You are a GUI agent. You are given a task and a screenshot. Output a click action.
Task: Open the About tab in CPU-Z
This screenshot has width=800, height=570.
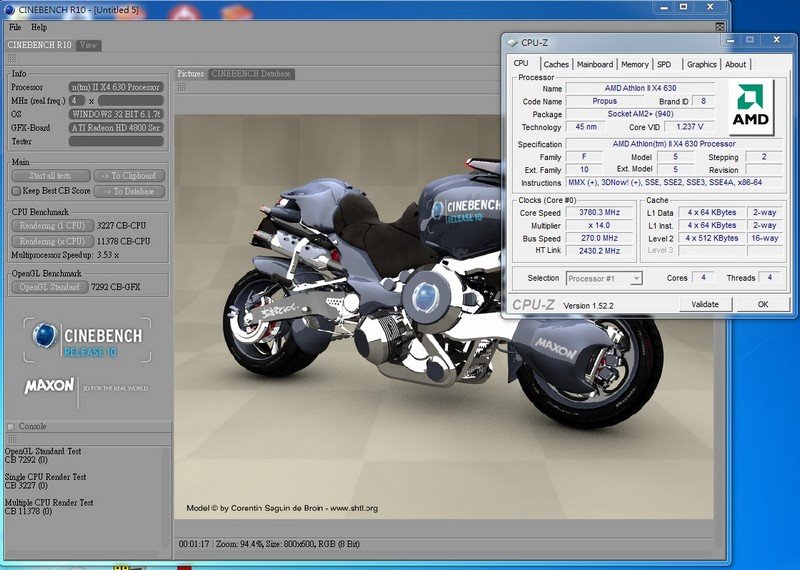tap(735, 64)
